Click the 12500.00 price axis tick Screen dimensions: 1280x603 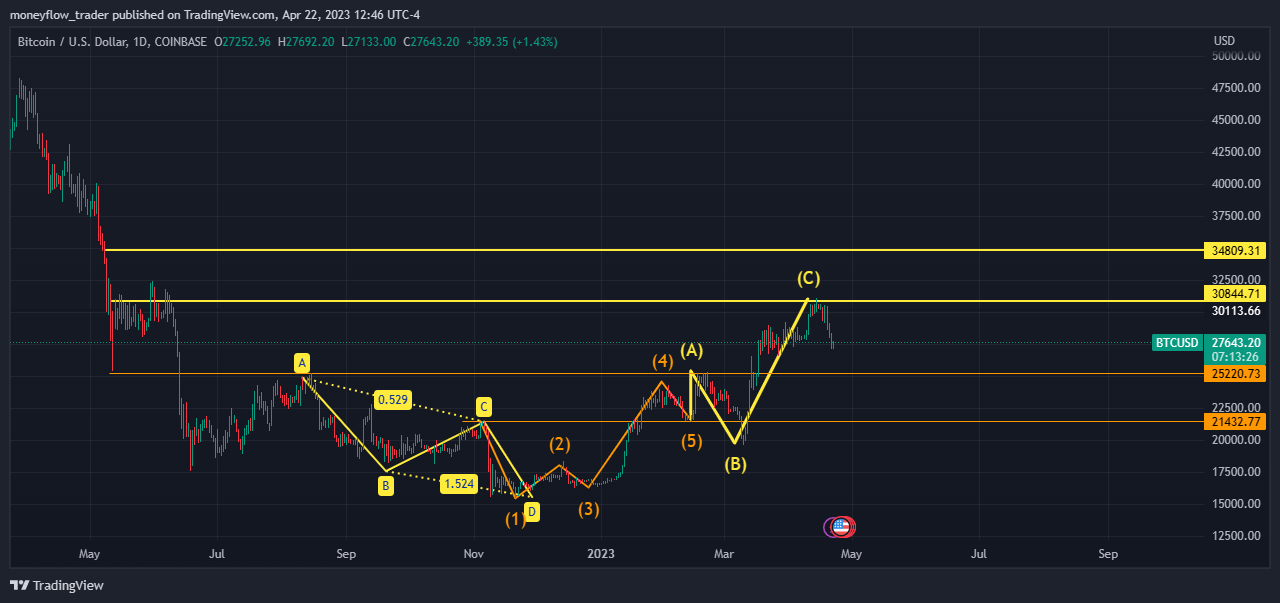tap(1236, 536)
